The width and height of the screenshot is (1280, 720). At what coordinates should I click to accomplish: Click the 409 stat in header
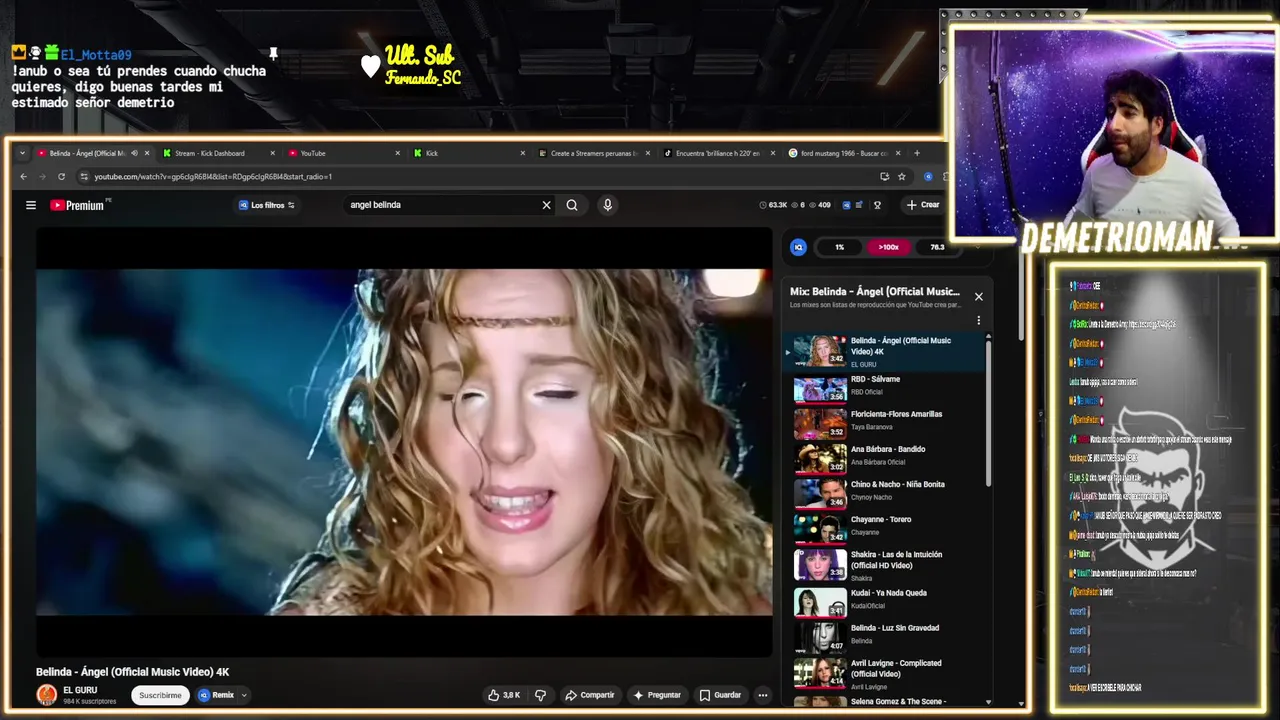pyautogui.click(x=819, y=205)
